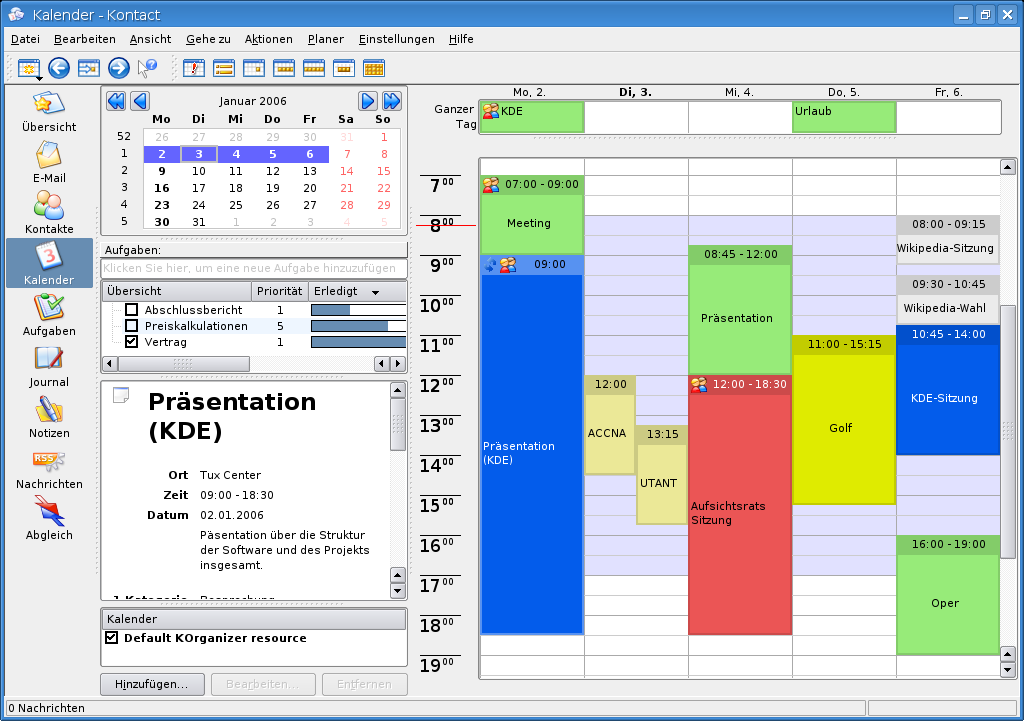Open Abgleich in the sidebar
Image resolution: width=1024 pixels, height=721 pixels.
coord(49,519)
